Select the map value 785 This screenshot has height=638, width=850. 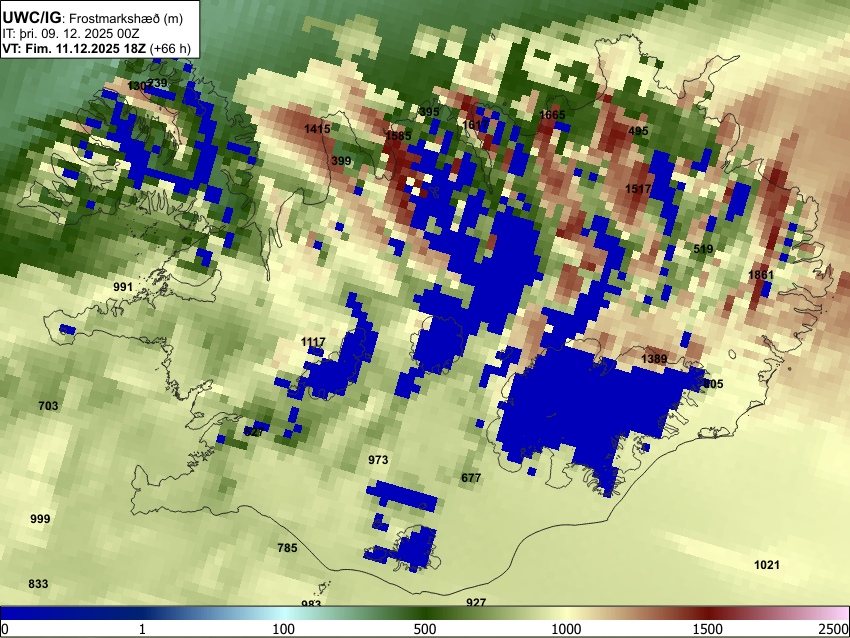[x=287, y=548]
